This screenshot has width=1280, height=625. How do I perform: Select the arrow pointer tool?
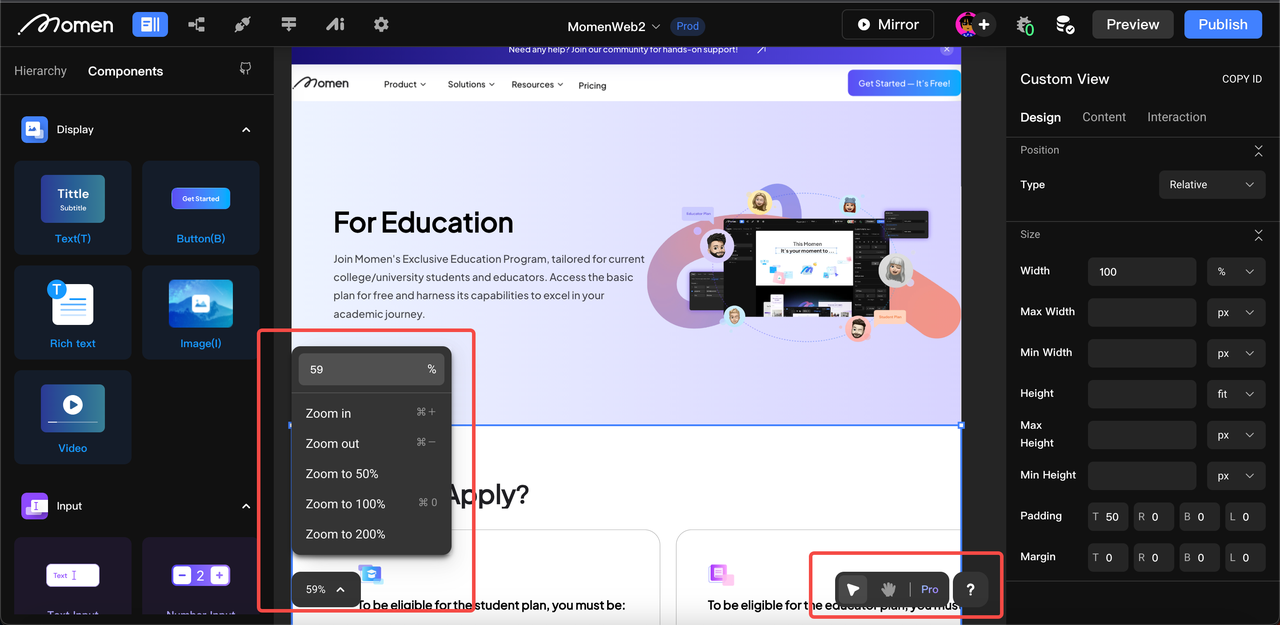(853, 589)
